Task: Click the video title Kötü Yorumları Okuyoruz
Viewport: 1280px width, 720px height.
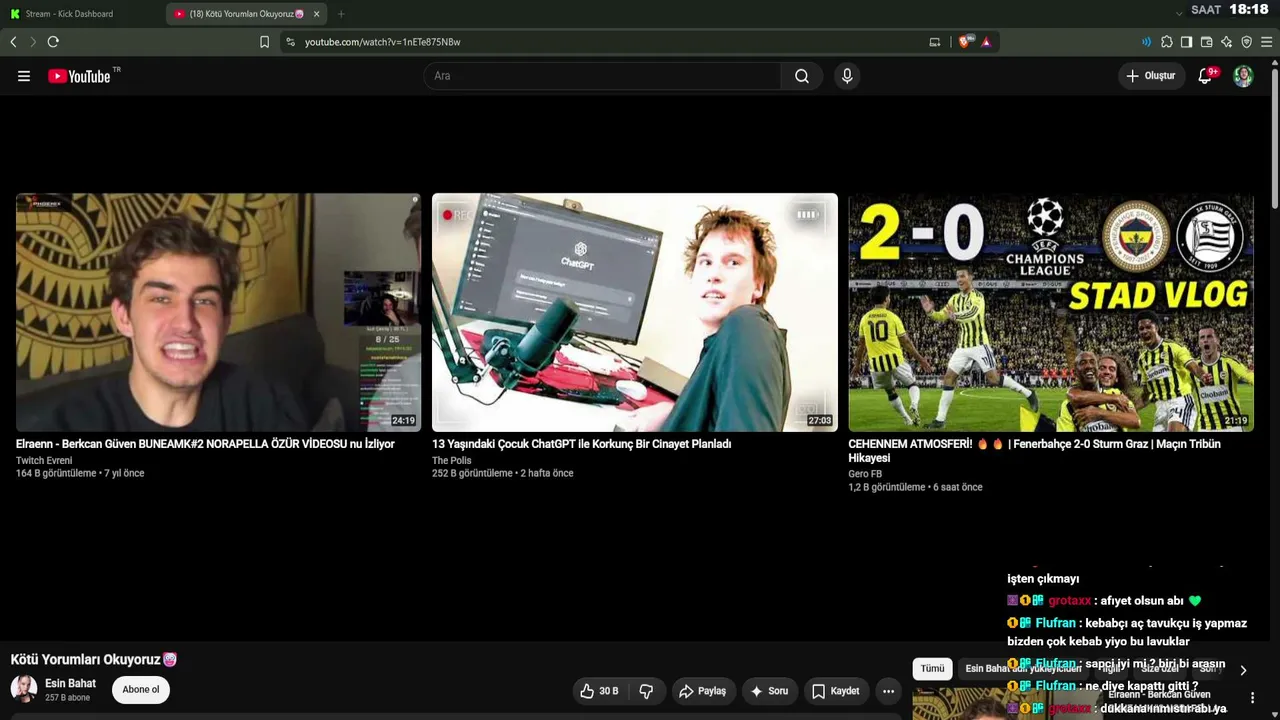Action: [94, 660]
